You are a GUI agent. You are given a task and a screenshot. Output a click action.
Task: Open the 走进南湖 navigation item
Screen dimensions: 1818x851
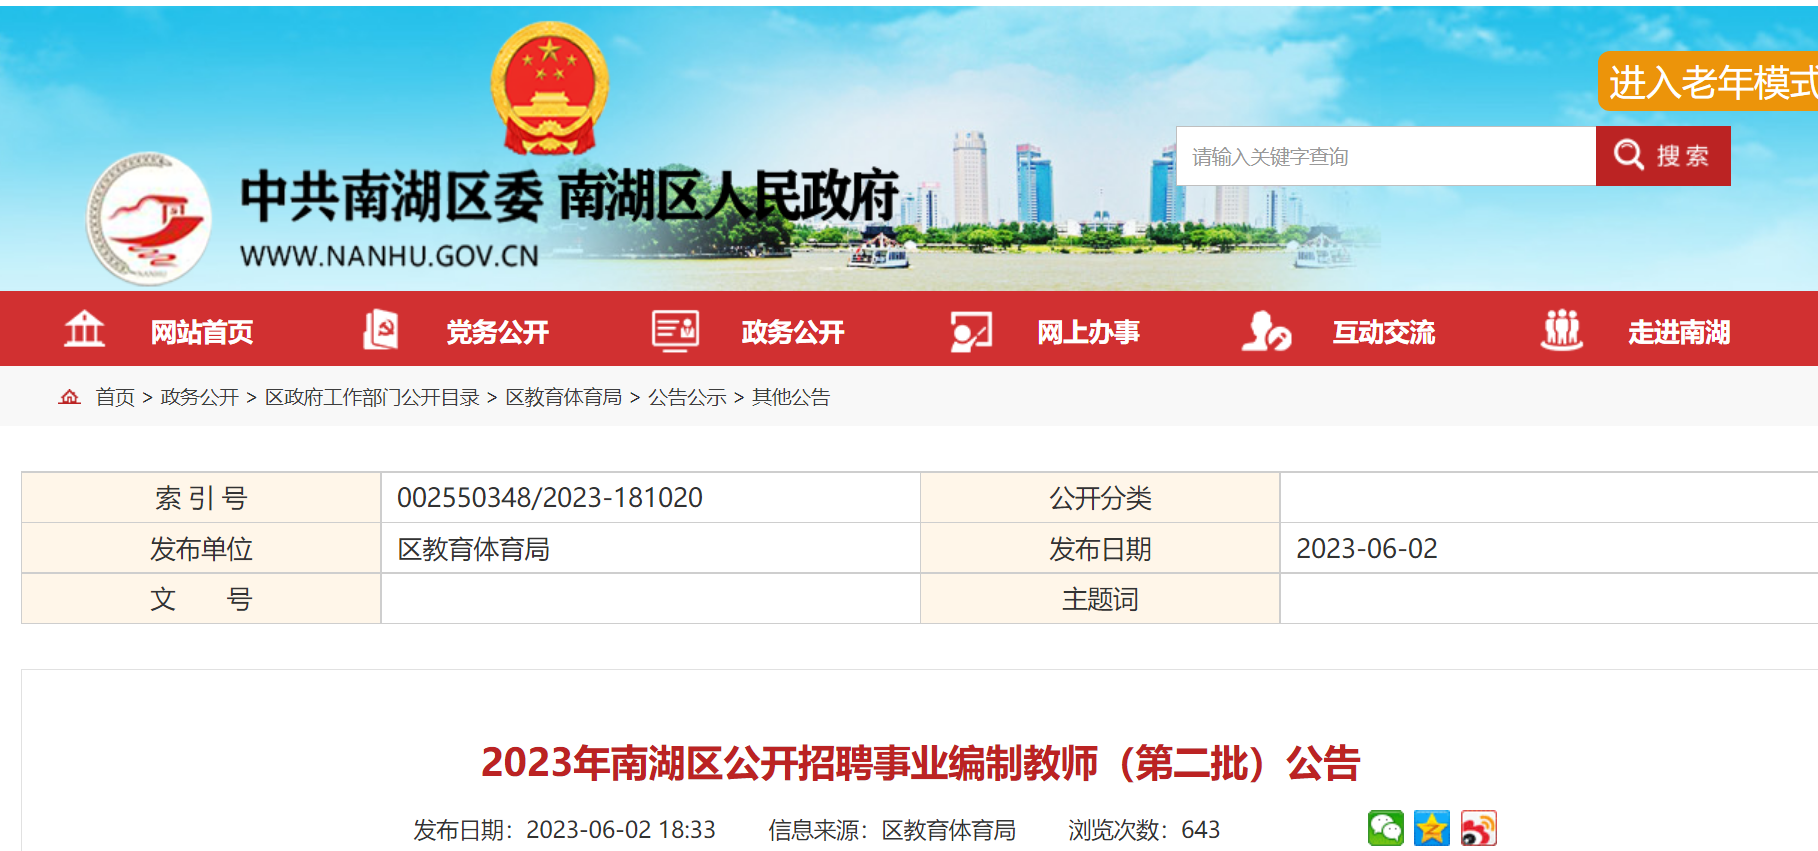(x=1680, y=332)
